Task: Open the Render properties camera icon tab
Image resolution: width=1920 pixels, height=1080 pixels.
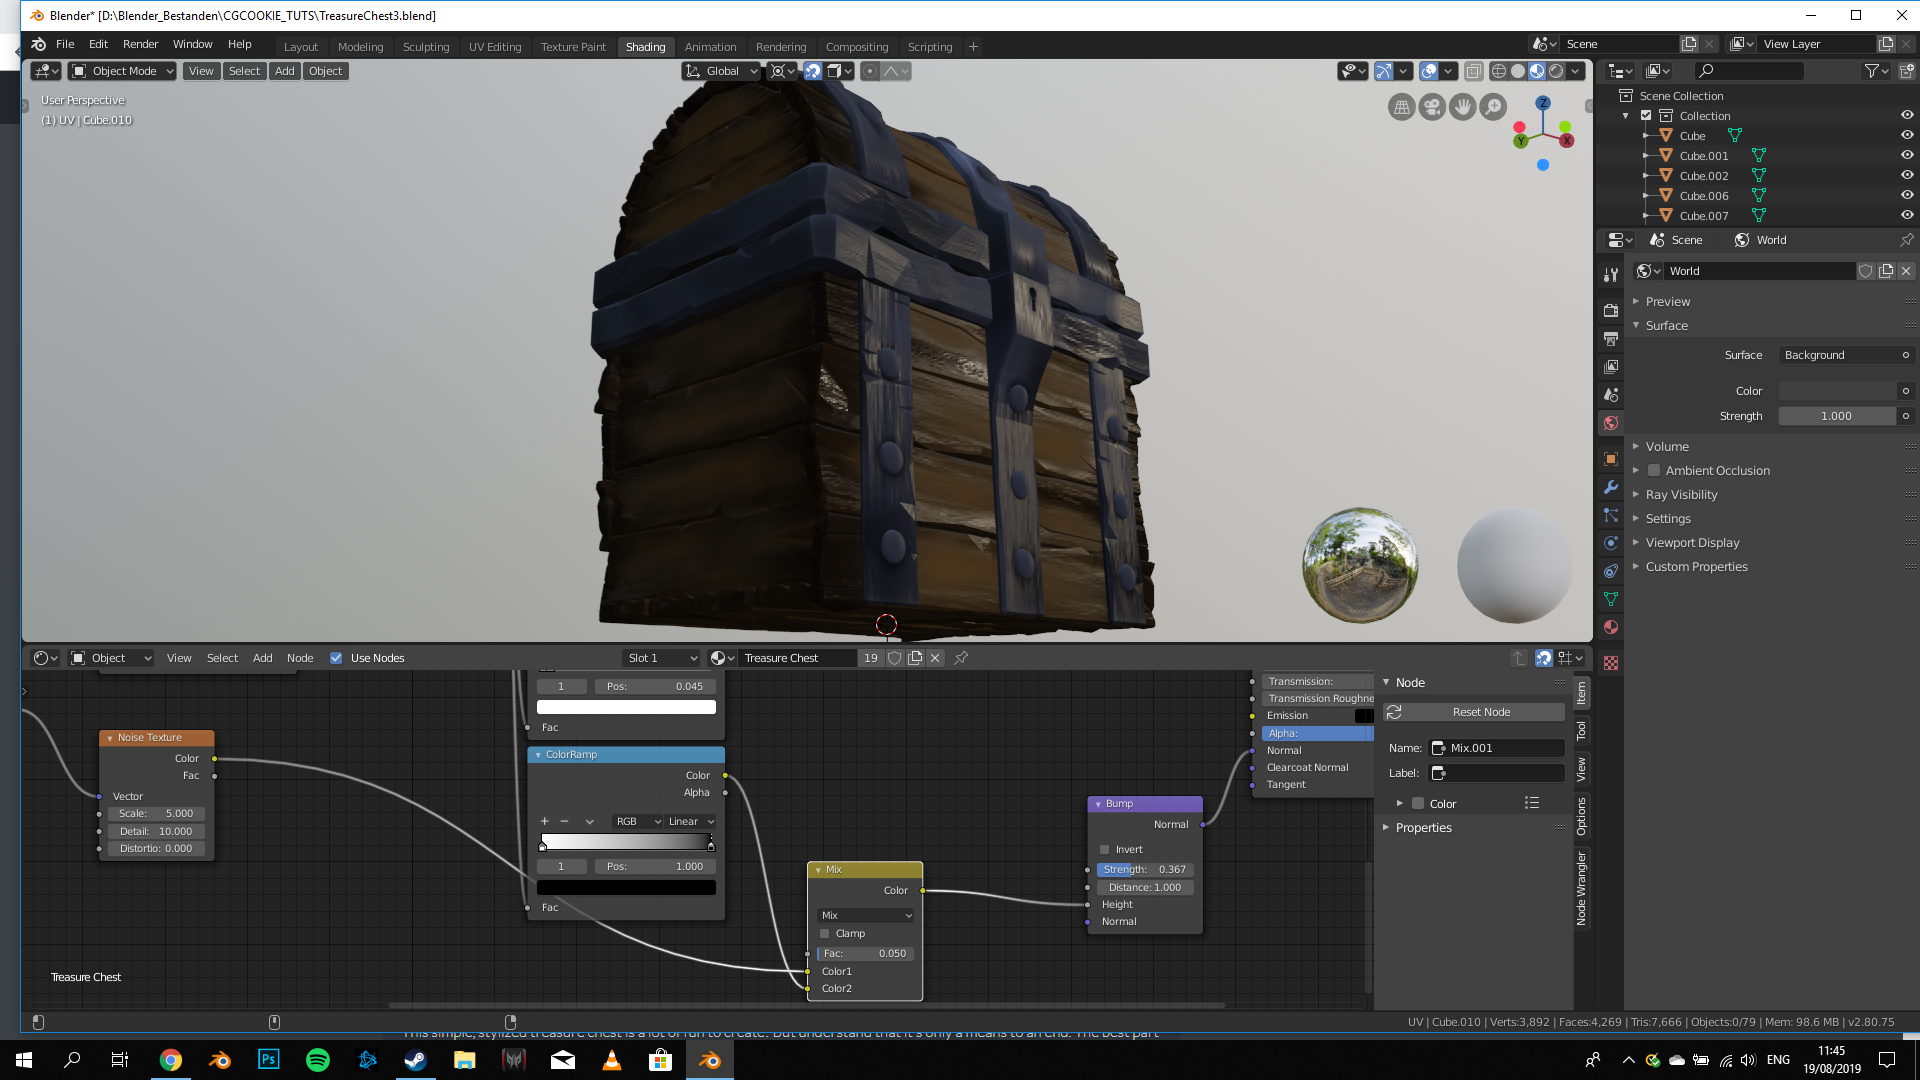Action: (1610, 311)
